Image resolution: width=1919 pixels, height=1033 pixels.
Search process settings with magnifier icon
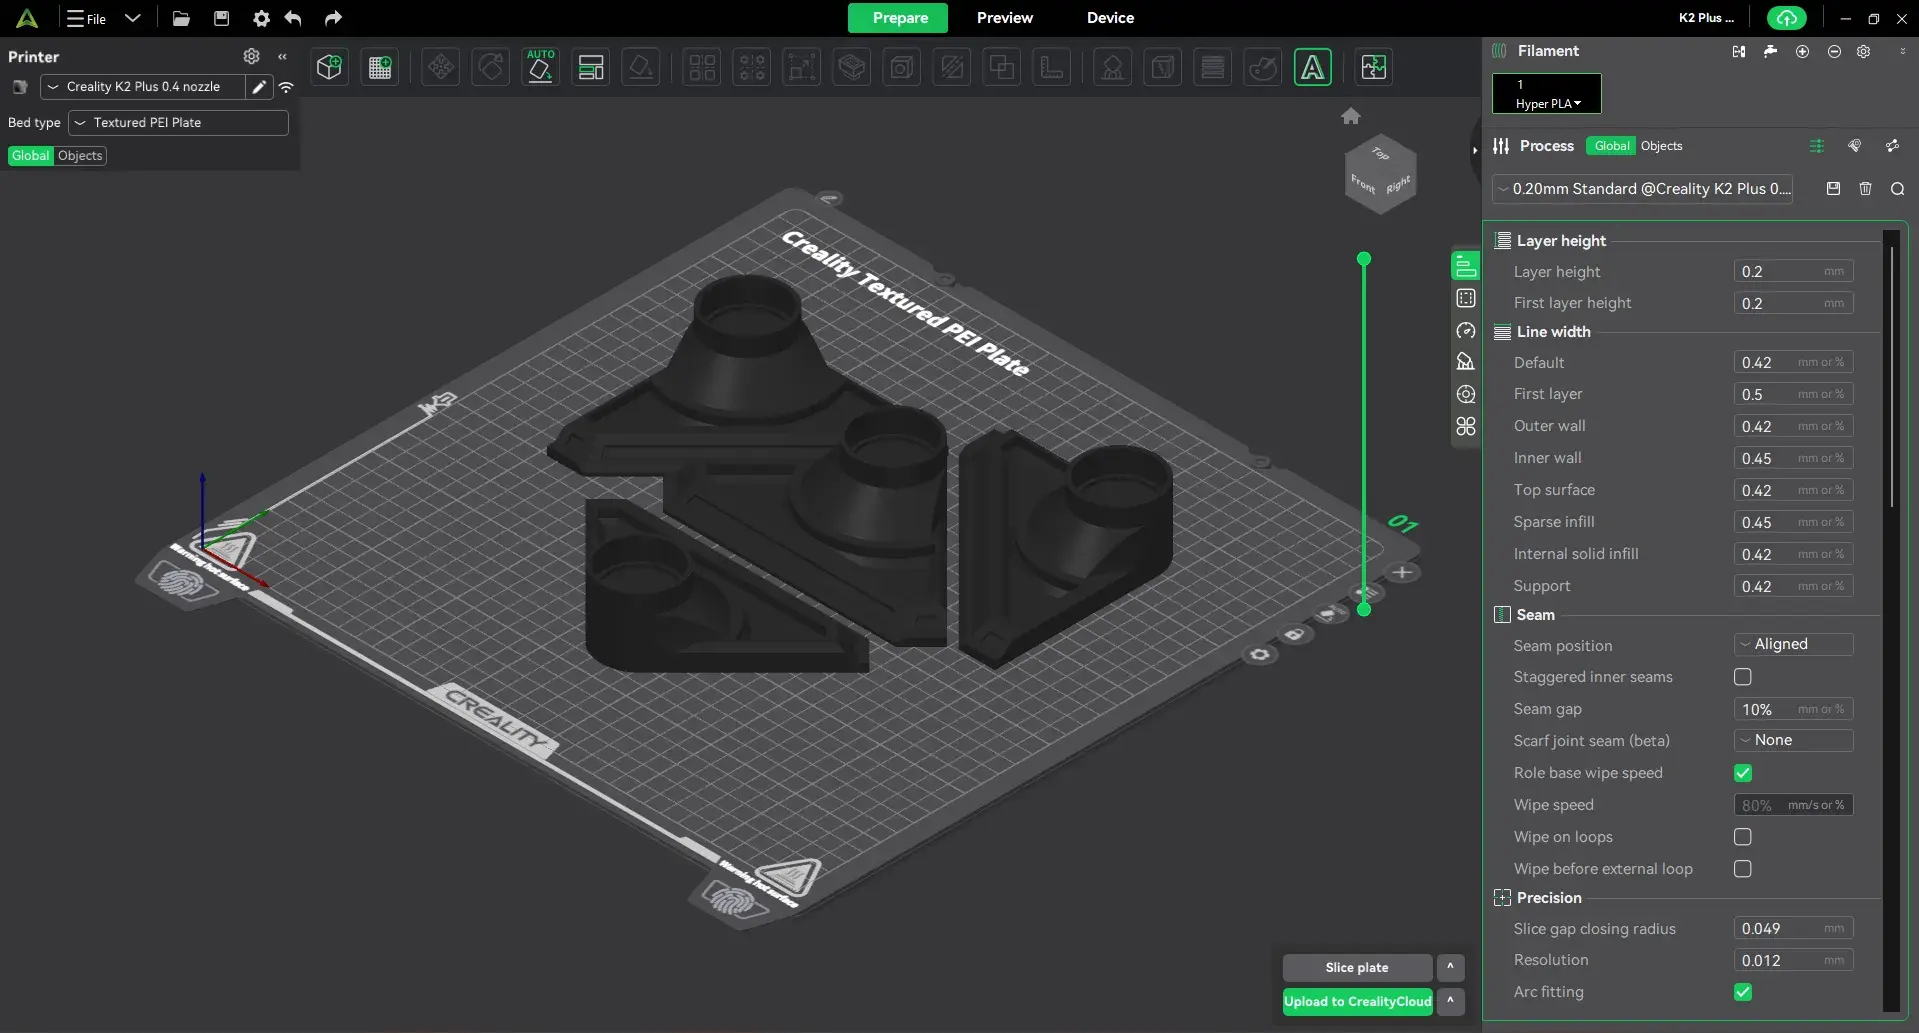click(x=1897, y=189)
